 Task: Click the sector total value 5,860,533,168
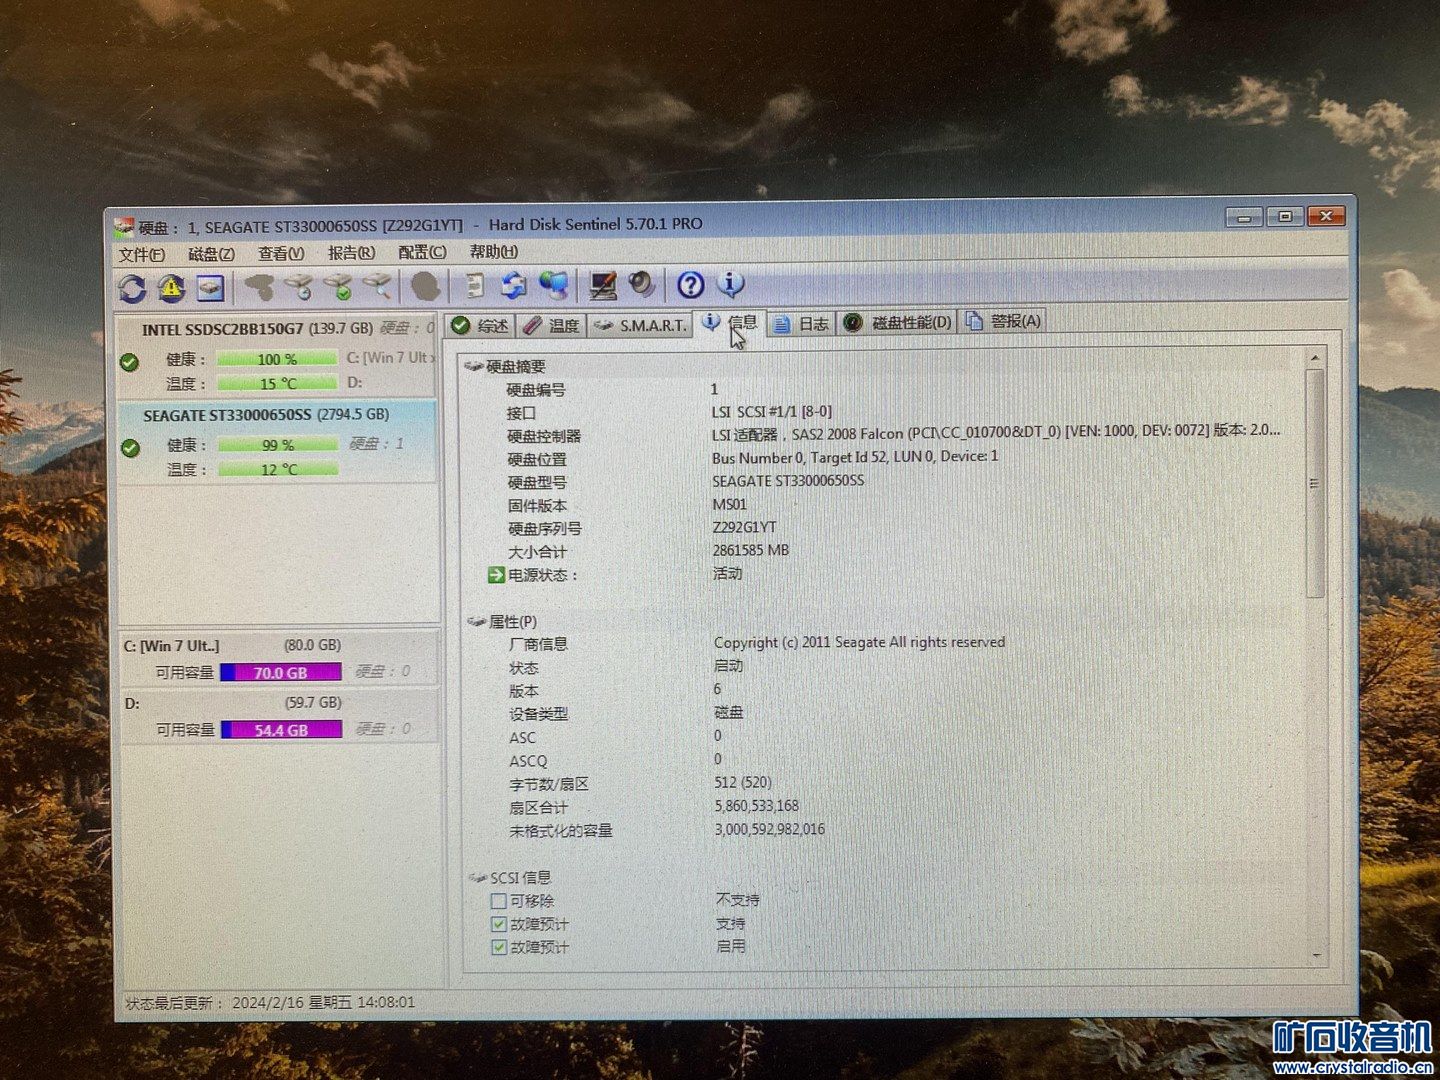756,805
